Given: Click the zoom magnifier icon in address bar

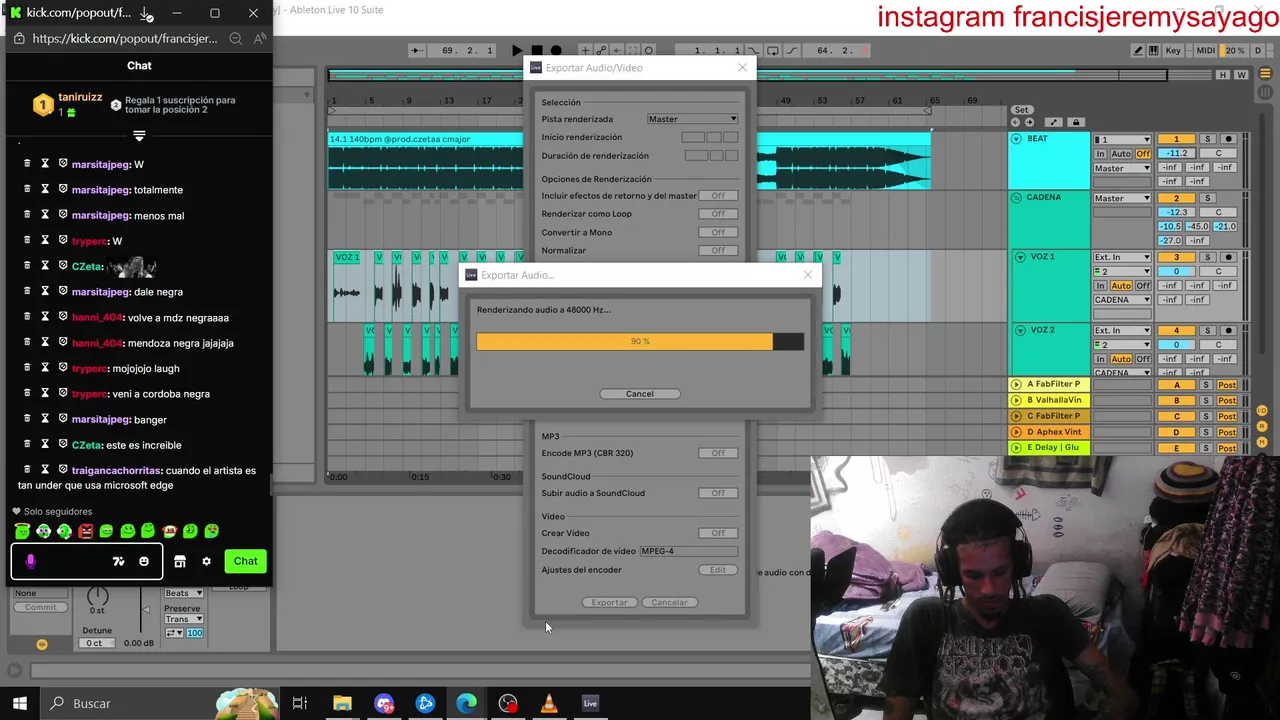Looking at the screenshot, I should (236, 38).
